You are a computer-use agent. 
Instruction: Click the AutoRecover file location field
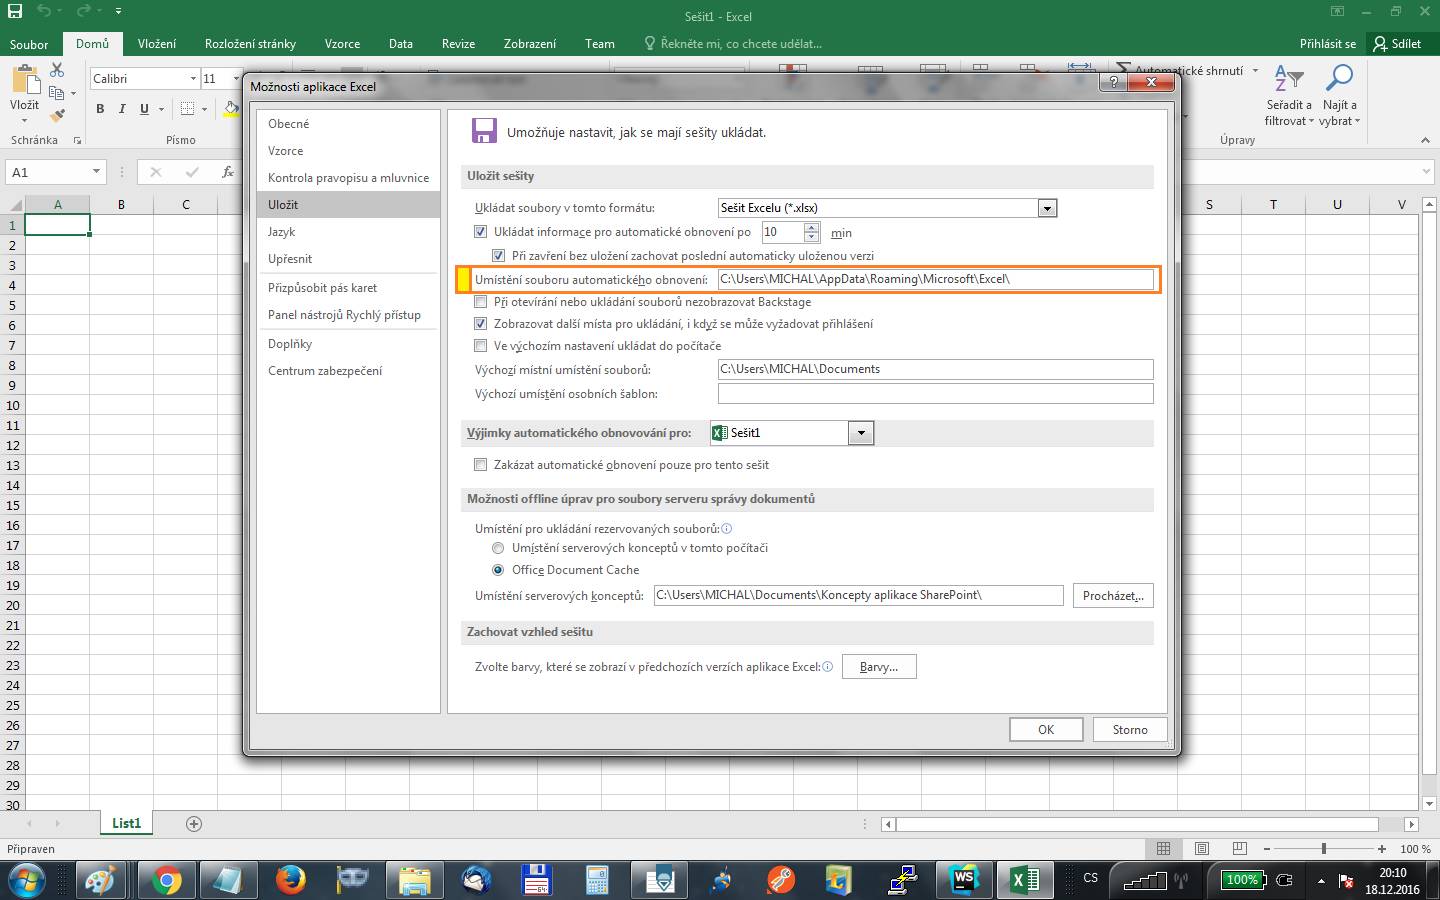click(x=935, y=279)
